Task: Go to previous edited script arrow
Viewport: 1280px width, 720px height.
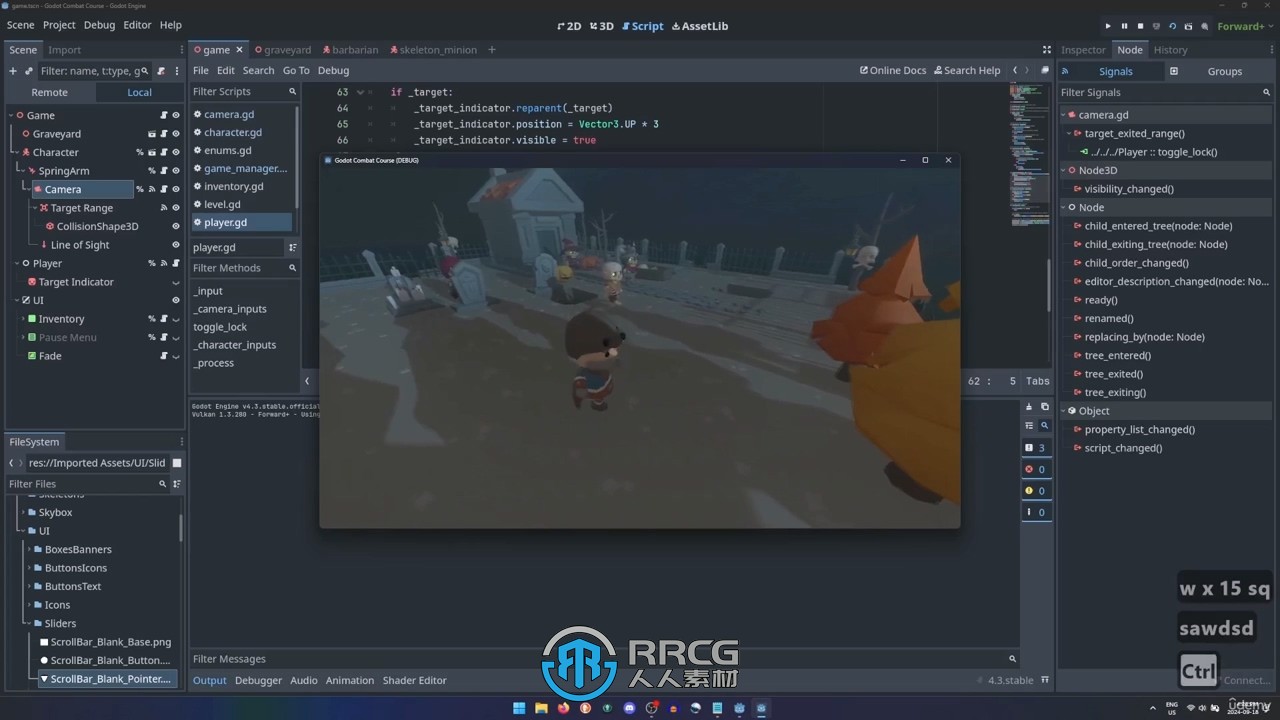Action: 1015,70
